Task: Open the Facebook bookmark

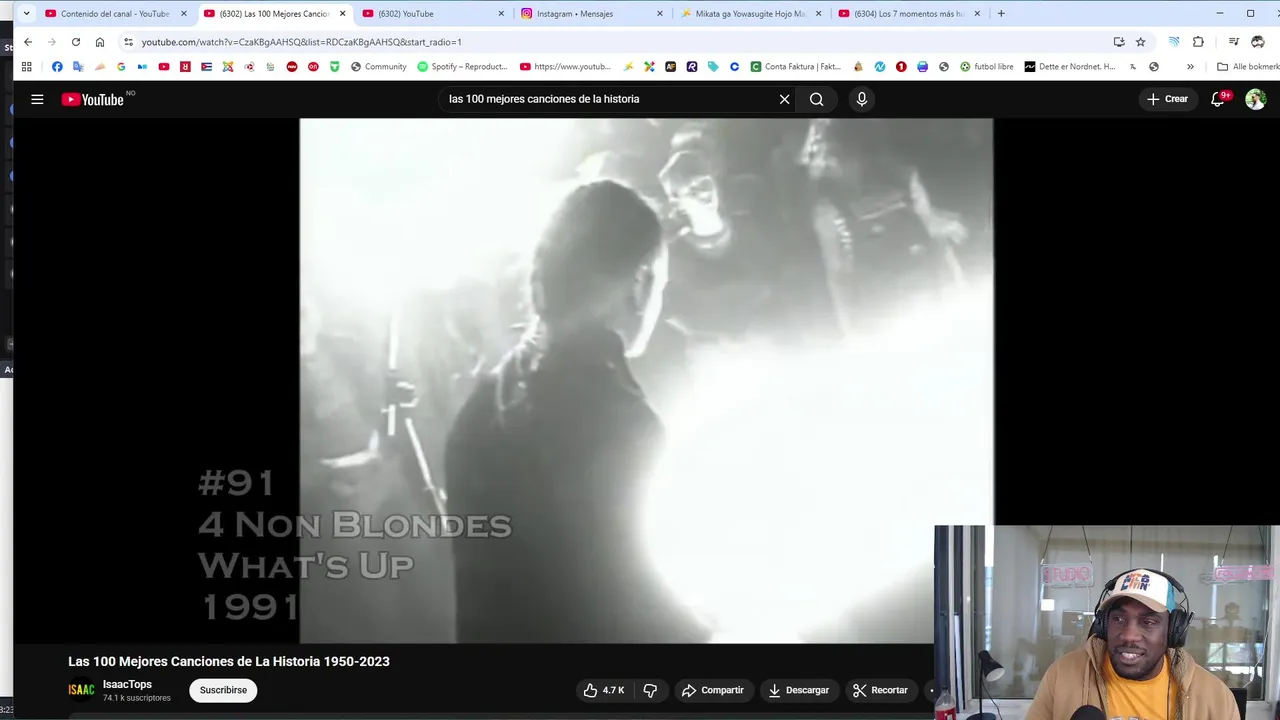Action: click(57, 67)
